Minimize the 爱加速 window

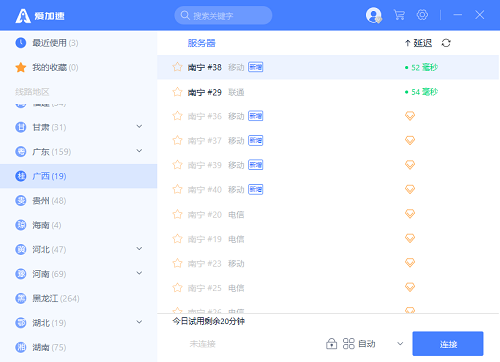pyautogui.click(x=458, y=15)
